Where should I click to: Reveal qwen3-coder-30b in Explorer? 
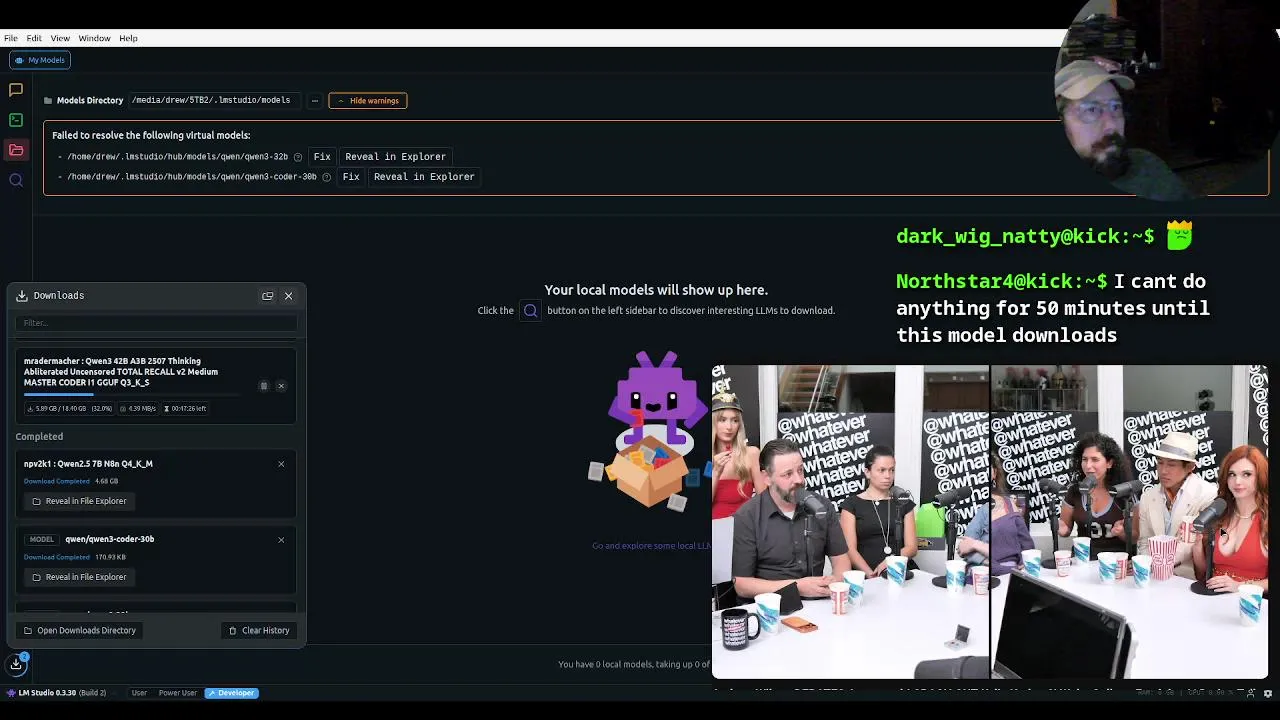click(x=424, y=177)
